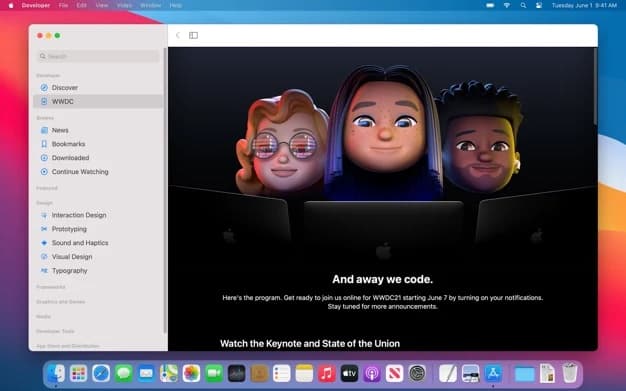
Task: Open the Video menu
Action: (124, 5)
